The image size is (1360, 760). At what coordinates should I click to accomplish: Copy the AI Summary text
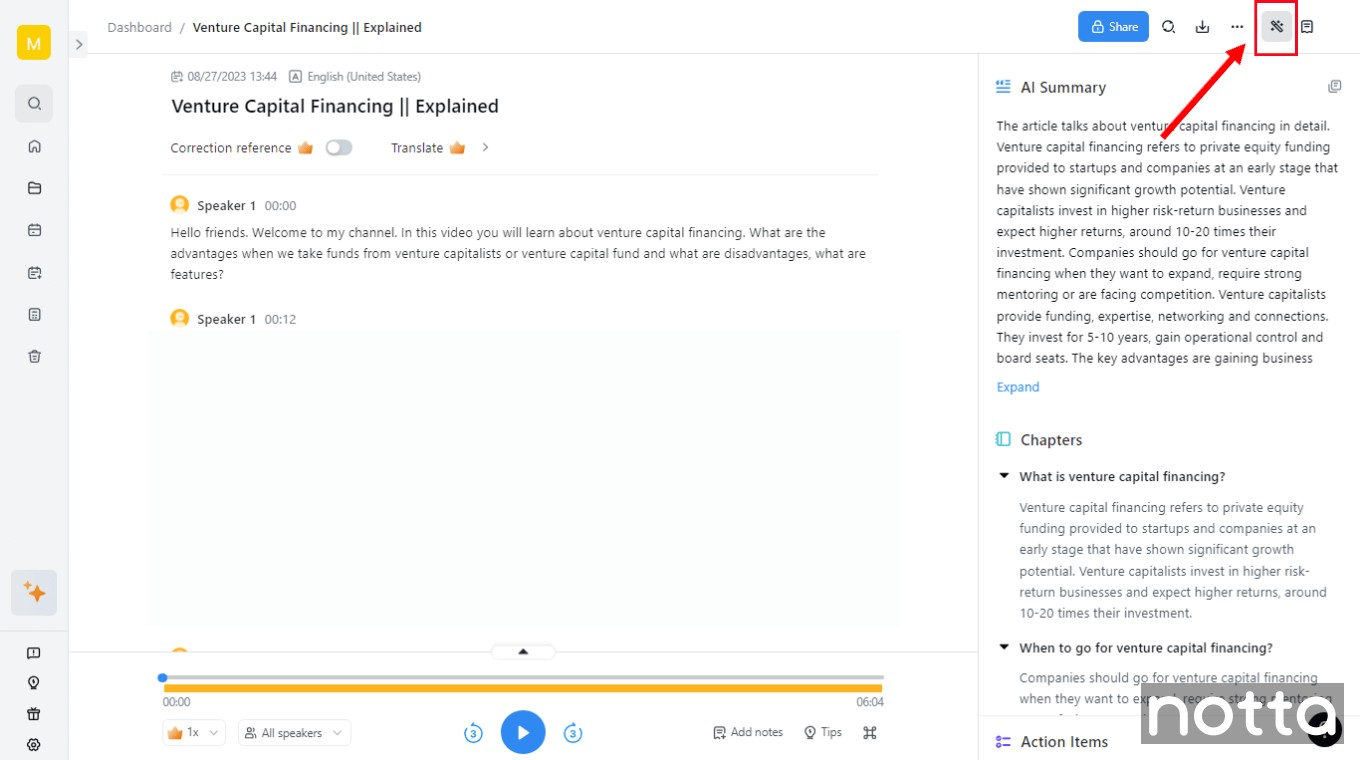1334,86
